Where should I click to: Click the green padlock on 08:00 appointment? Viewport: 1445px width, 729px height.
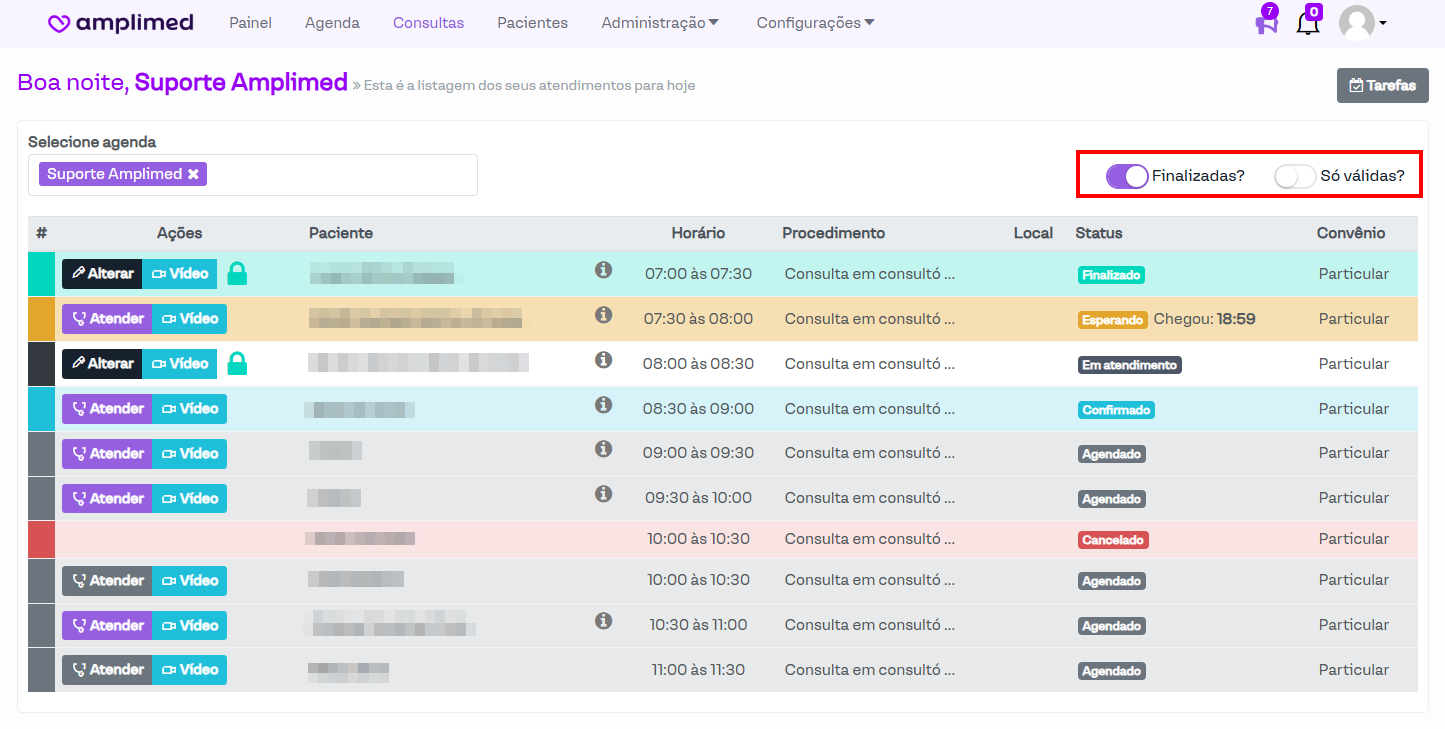click(237, 364)
